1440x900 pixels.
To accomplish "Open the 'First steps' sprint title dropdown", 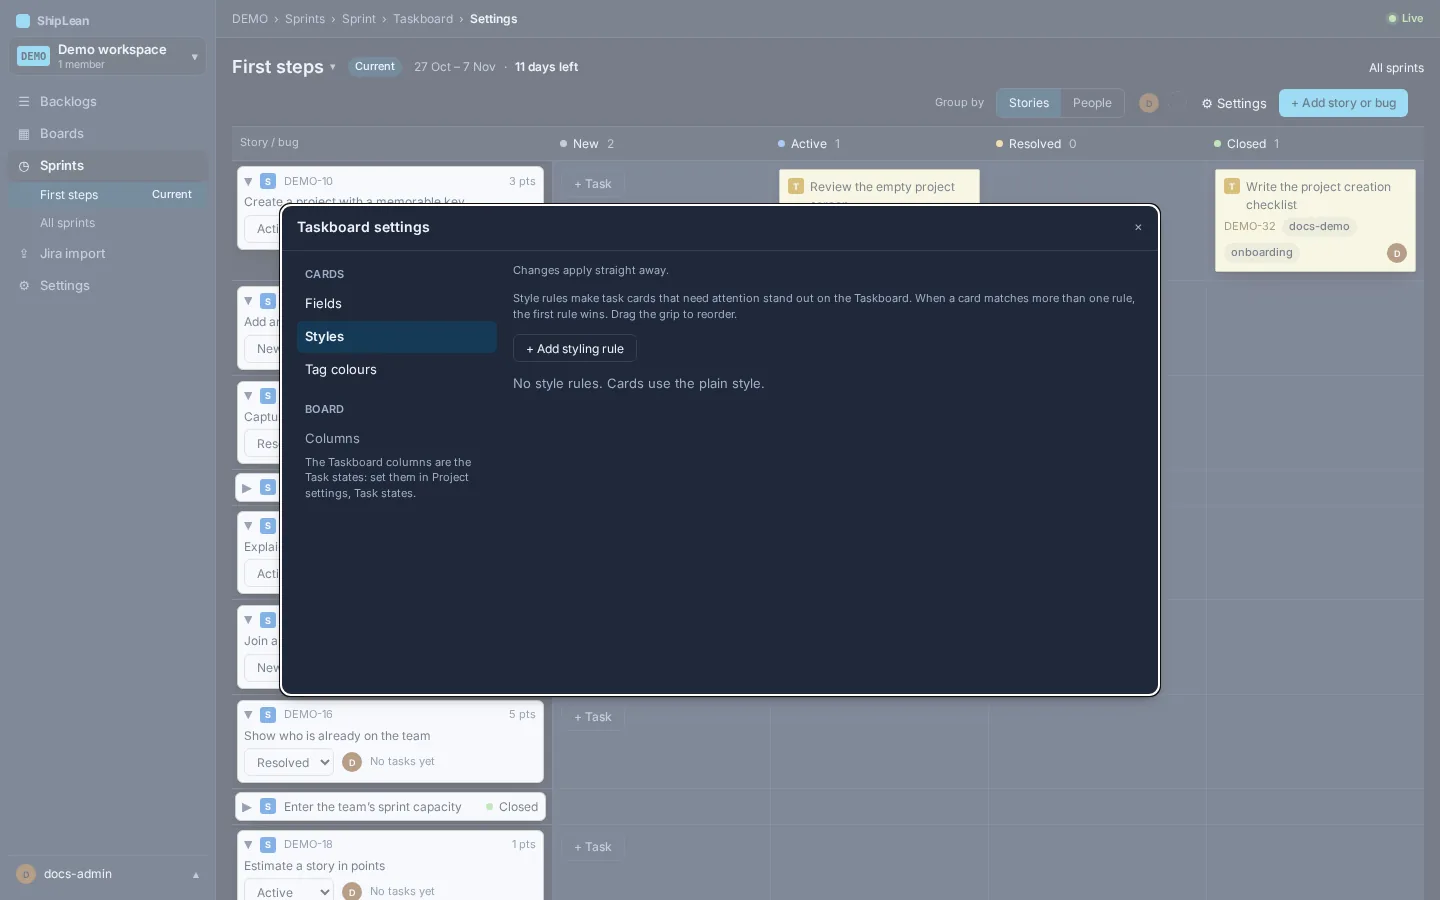I will (284, 67).
